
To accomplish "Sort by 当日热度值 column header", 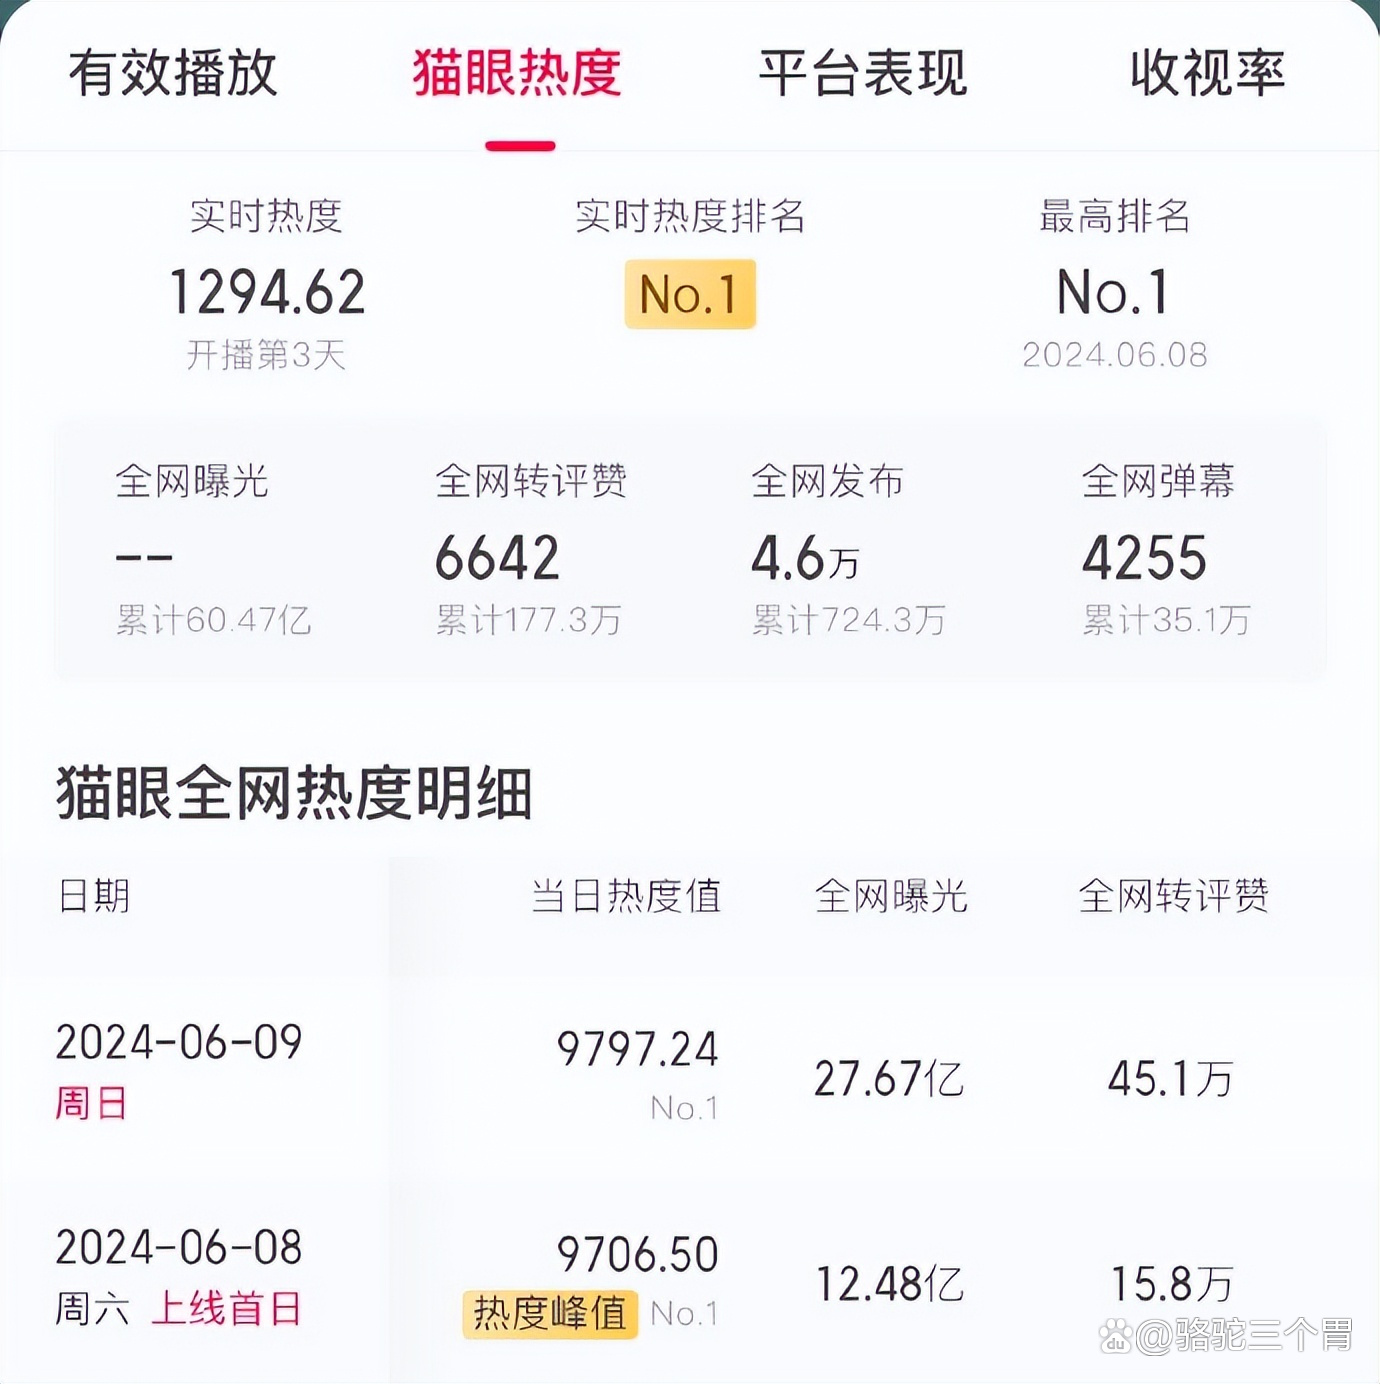I will click(626, 895).
